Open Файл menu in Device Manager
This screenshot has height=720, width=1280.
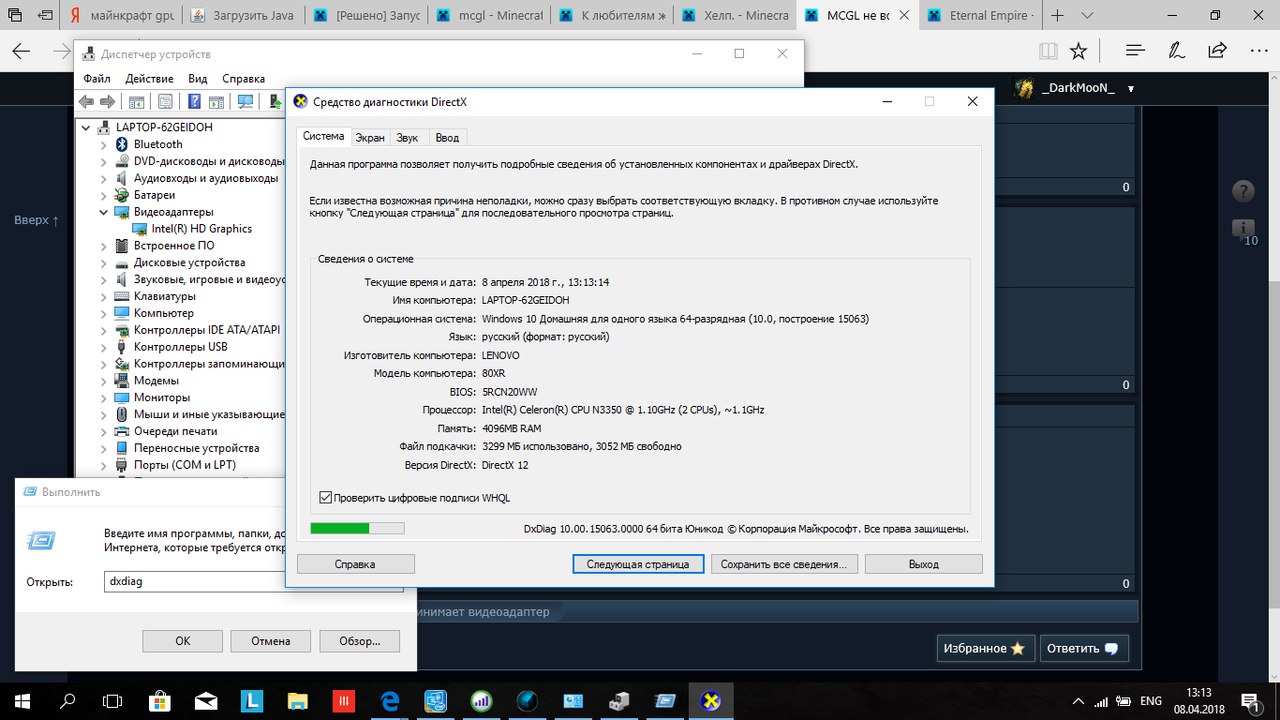pyautogui.click(x=97, y=78)
